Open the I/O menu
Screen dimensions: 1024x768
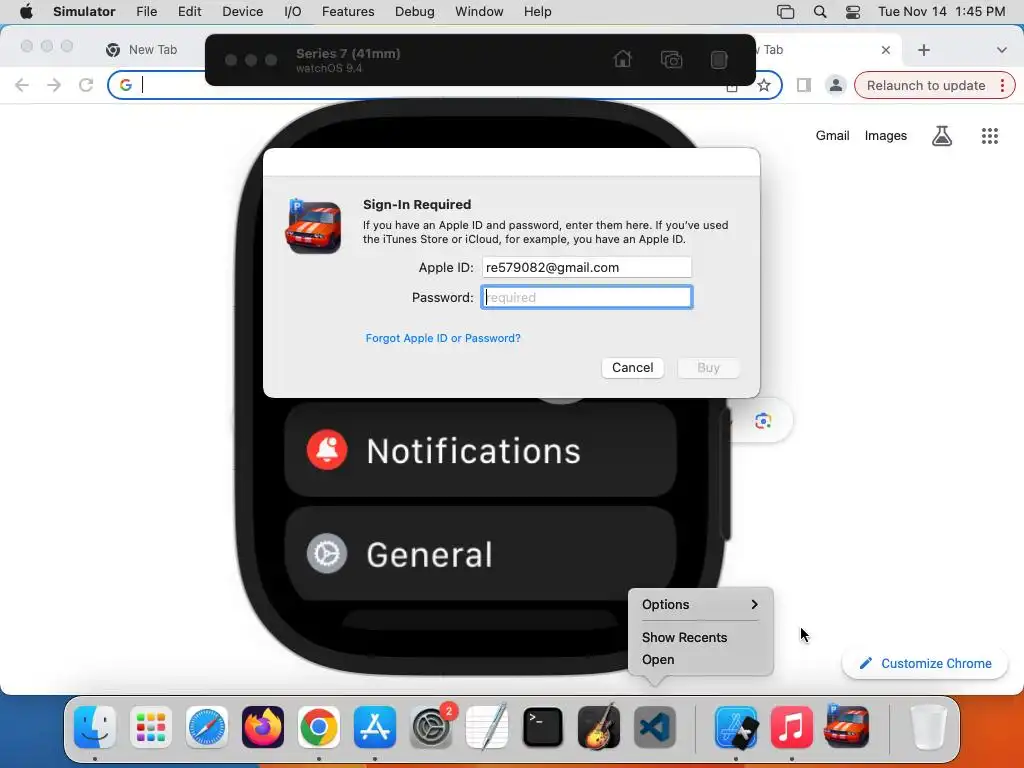(293, 12)
